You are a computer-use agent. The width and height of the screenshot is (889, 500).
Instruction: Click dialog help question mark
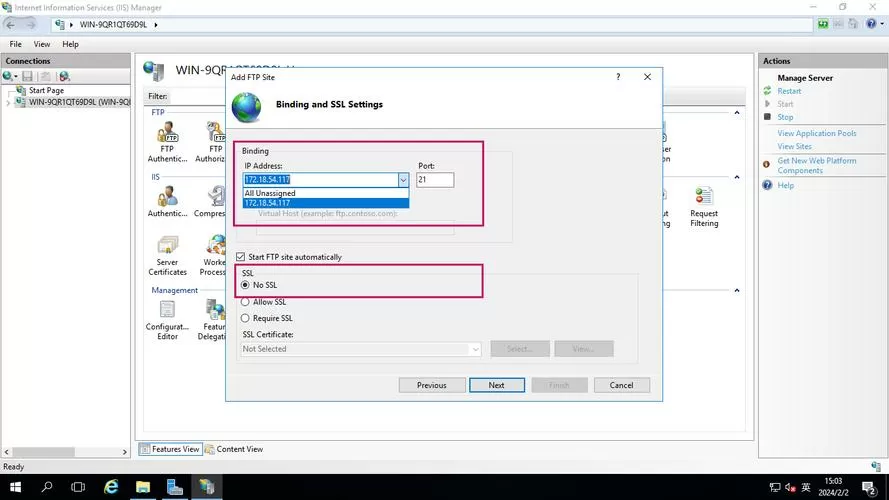618,77
